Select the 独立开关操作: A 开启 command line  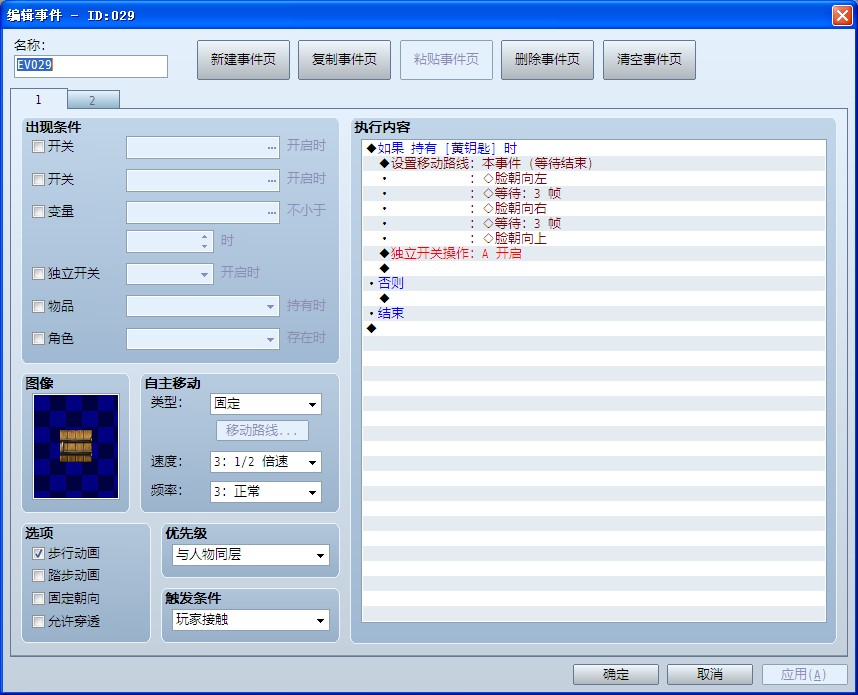pyautogui.click(x=594, y=253)
